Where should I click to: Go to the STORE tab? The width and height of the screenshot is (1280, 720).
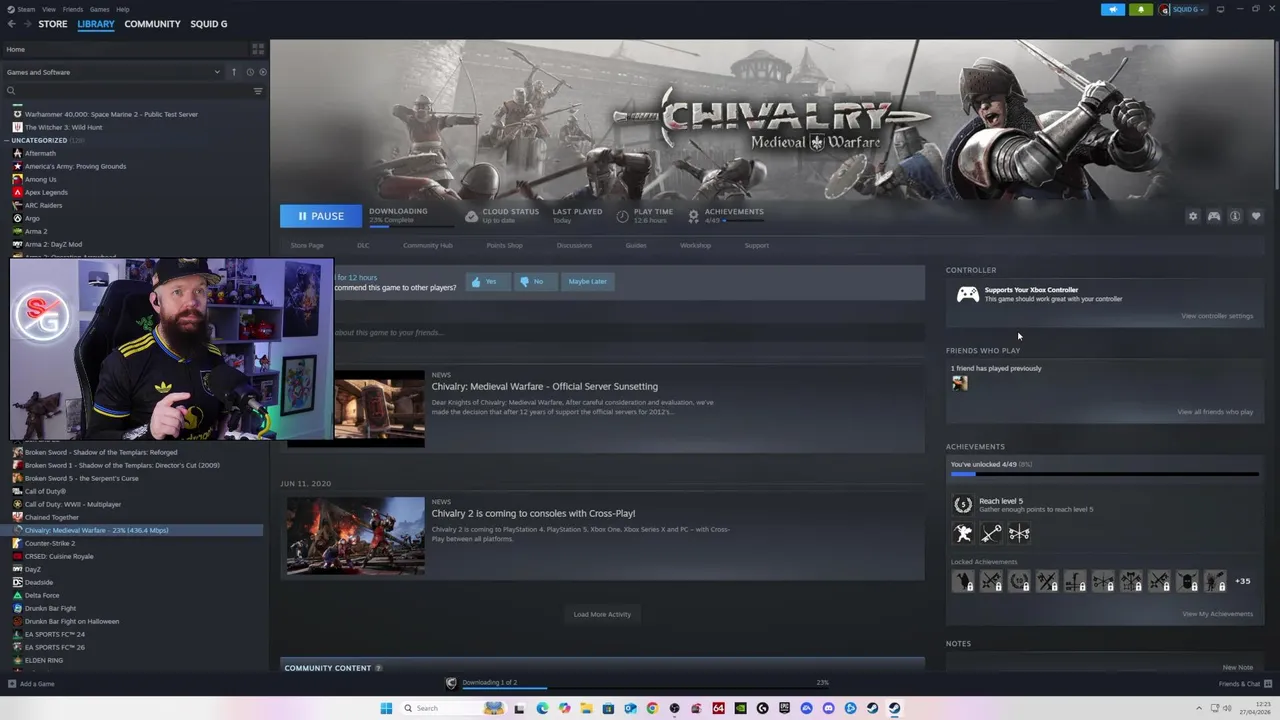[53, 24]
